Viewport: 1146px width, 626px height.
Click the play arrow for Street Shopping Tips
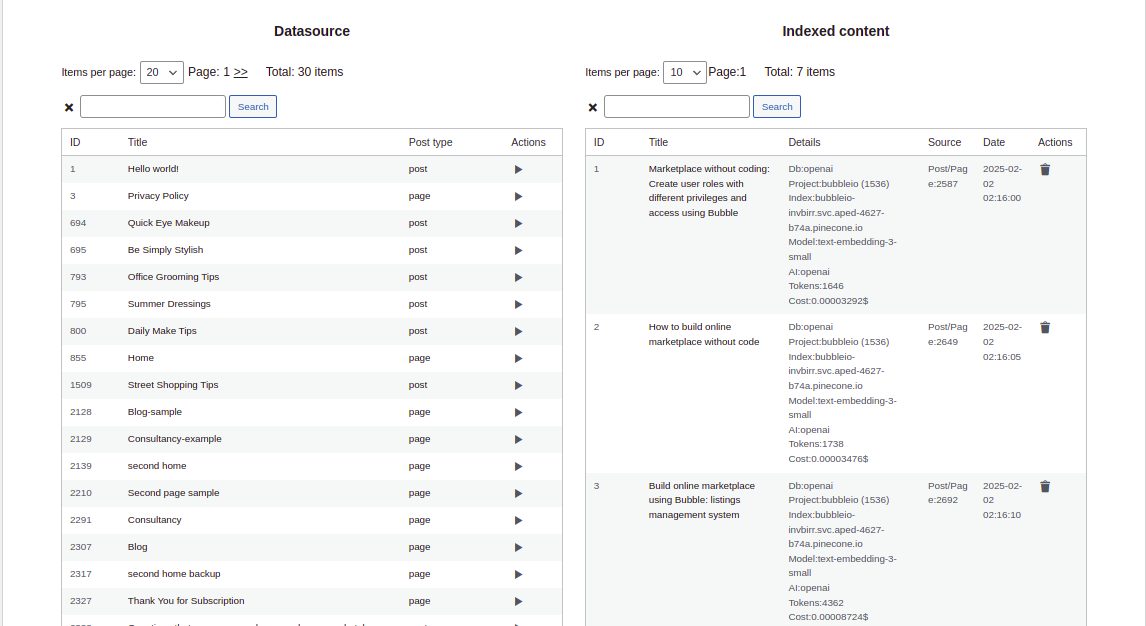pos(518,386)
